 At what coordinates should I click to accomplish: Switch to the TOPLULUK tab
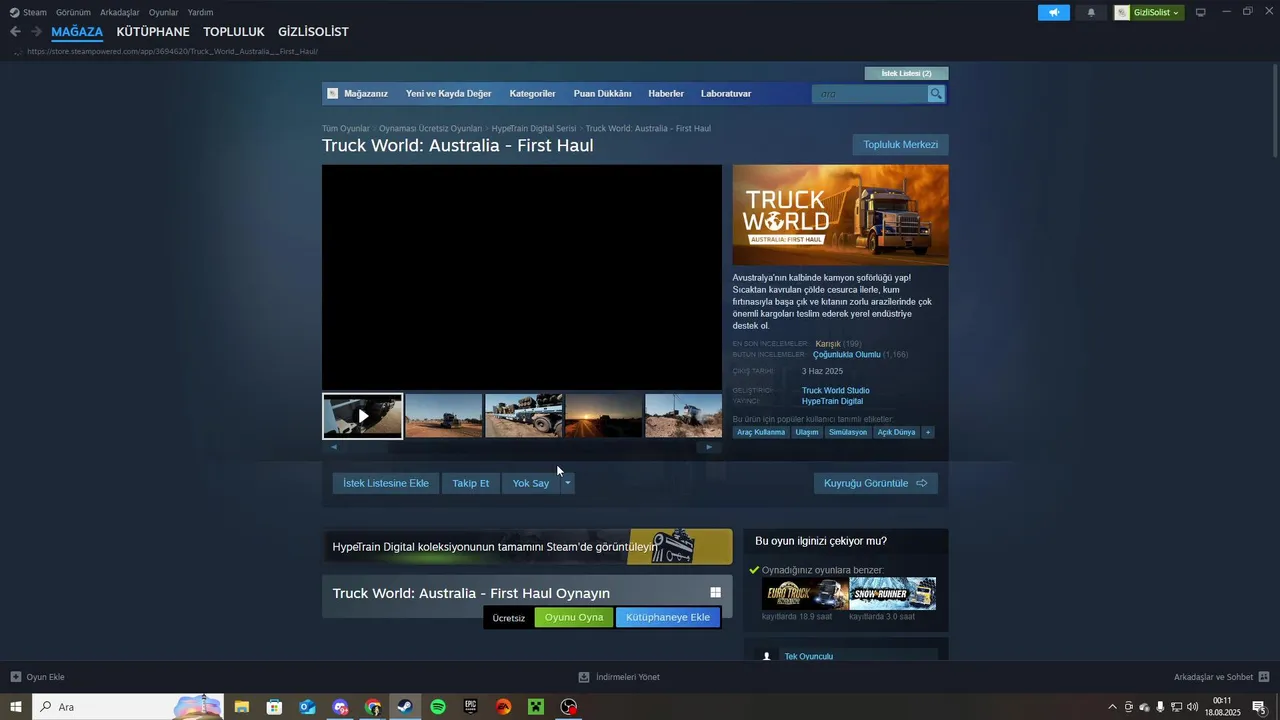234,32
